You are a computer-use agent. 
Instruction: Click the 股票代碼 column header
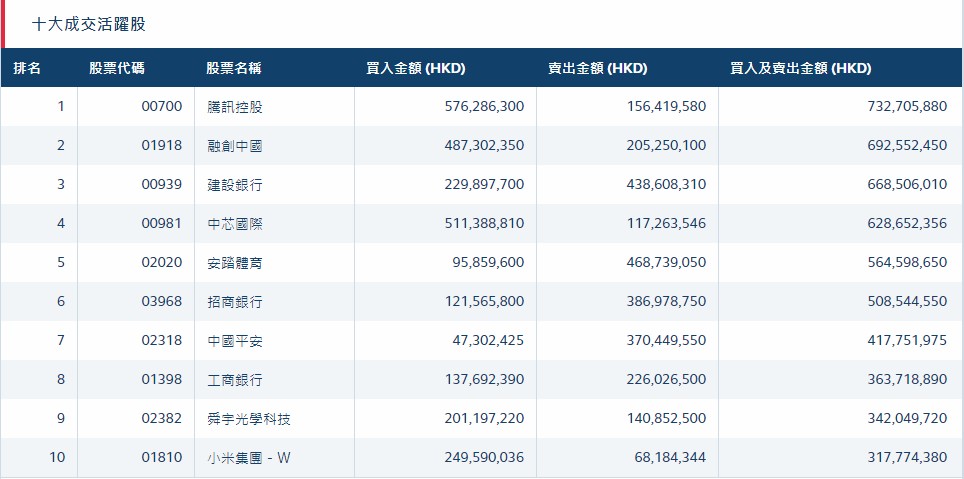116,69
